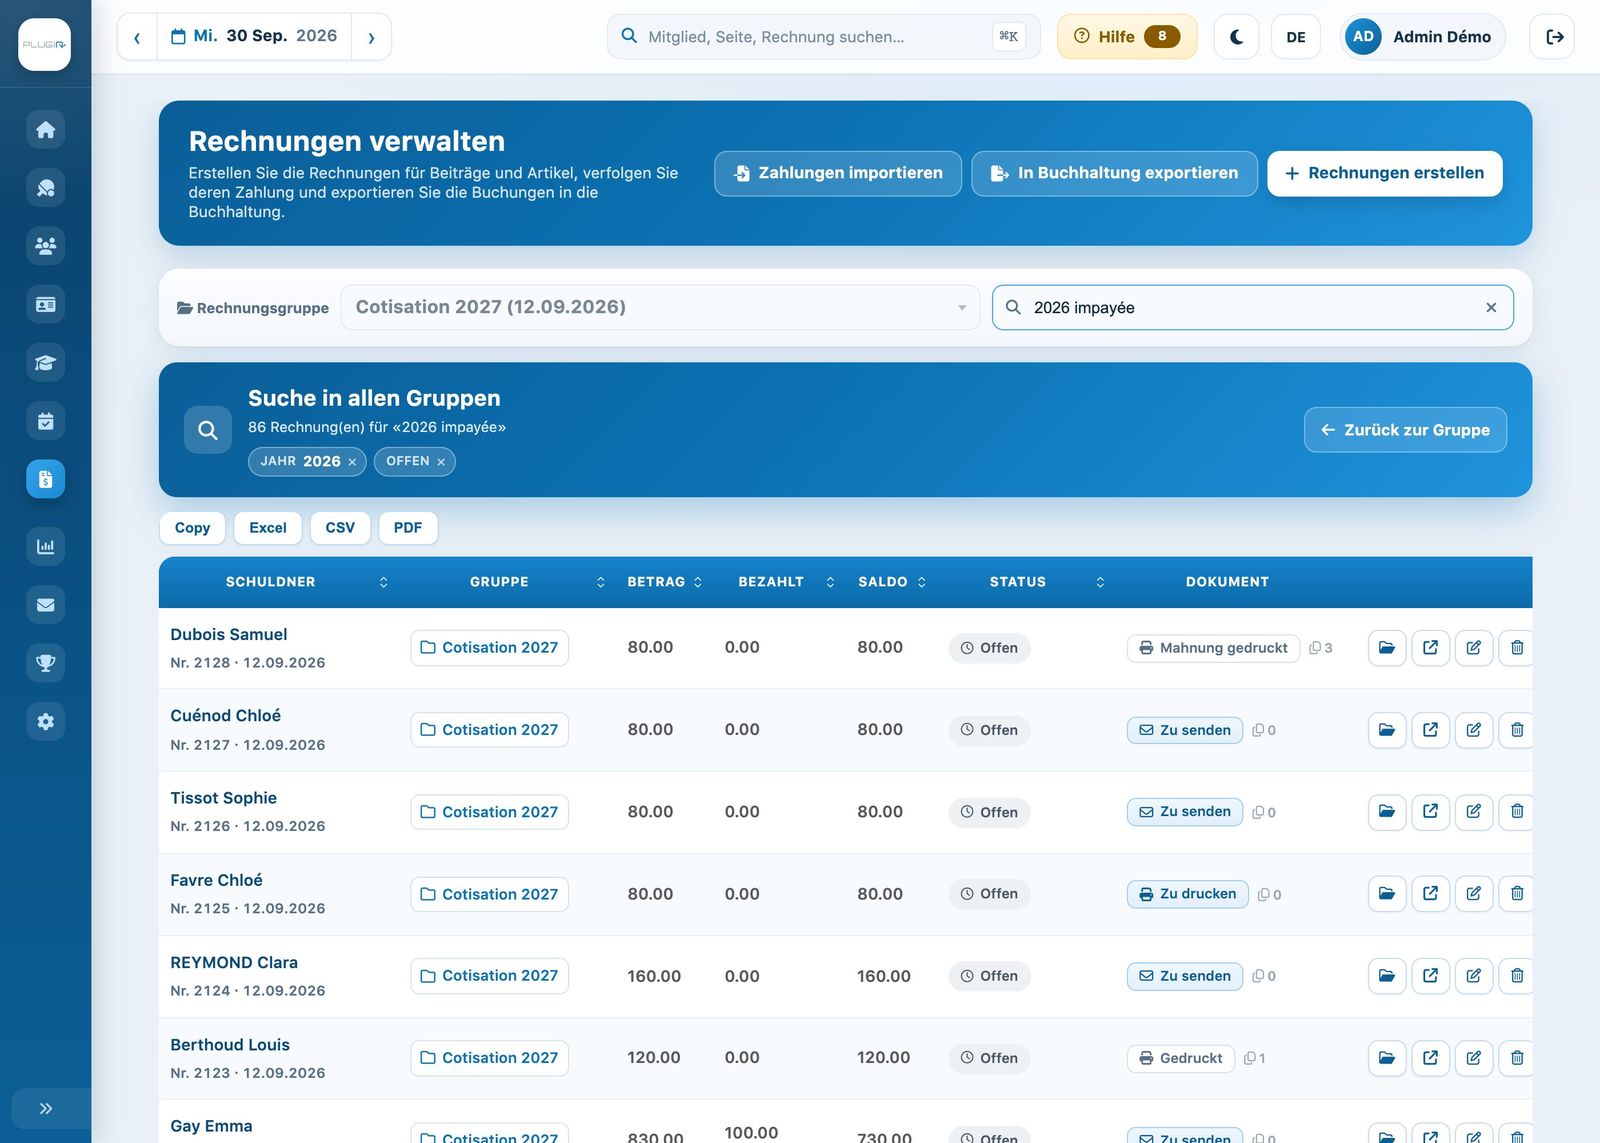
Task: Sort table by Schuldner column
Action: (271, 582)
